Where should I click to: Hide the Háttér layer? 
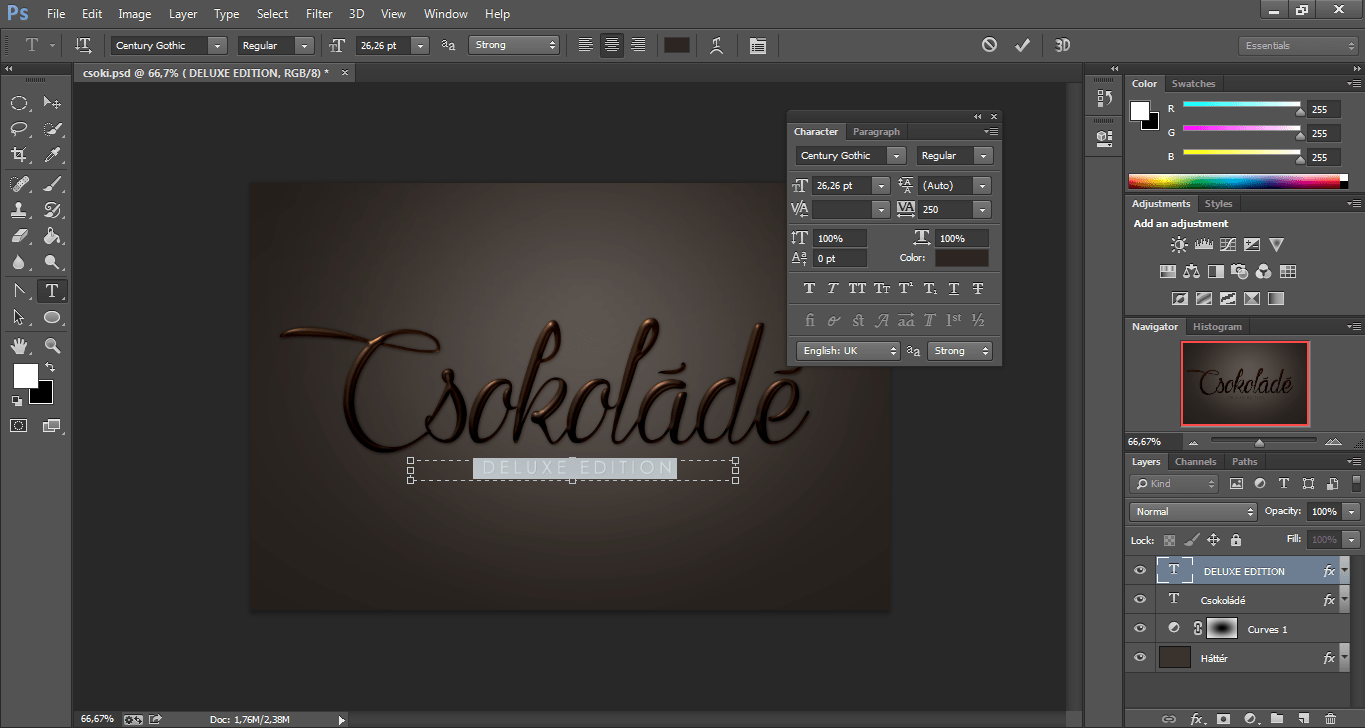pyautogui.click(x=1140, y=658)
